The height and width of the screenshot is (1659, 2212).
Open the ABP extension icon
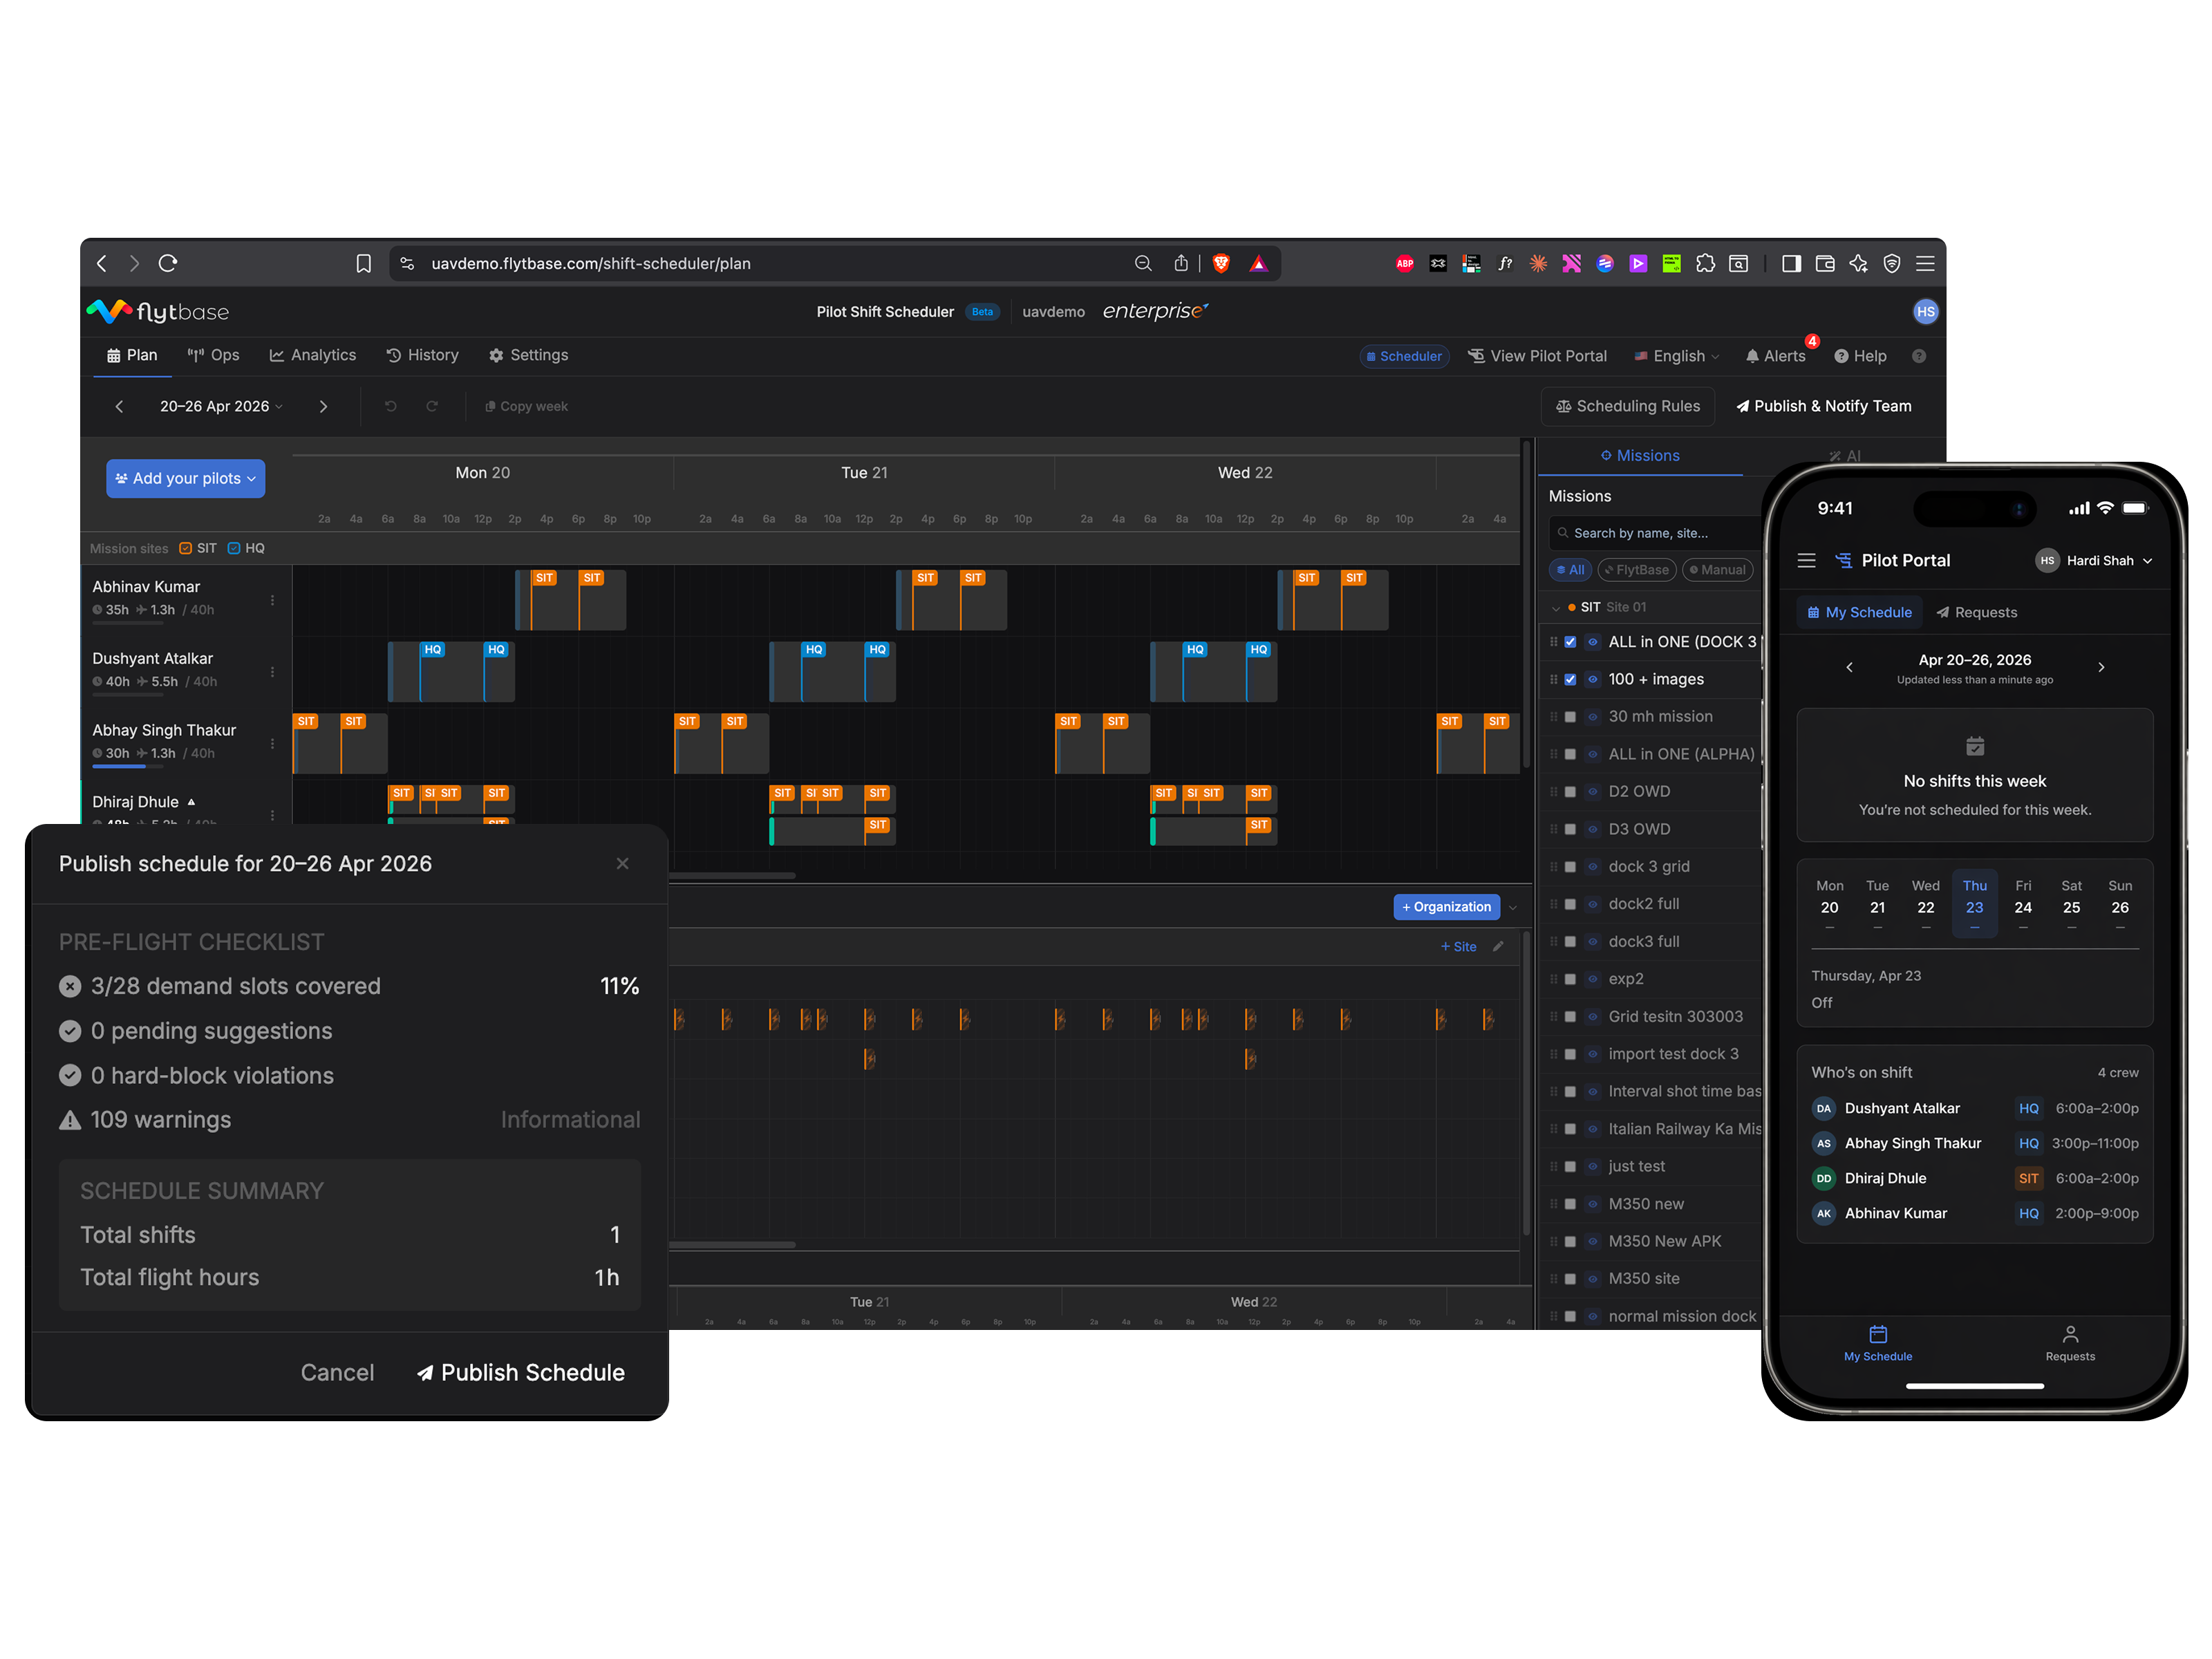pyautogui.click(x=1405, y=263)
